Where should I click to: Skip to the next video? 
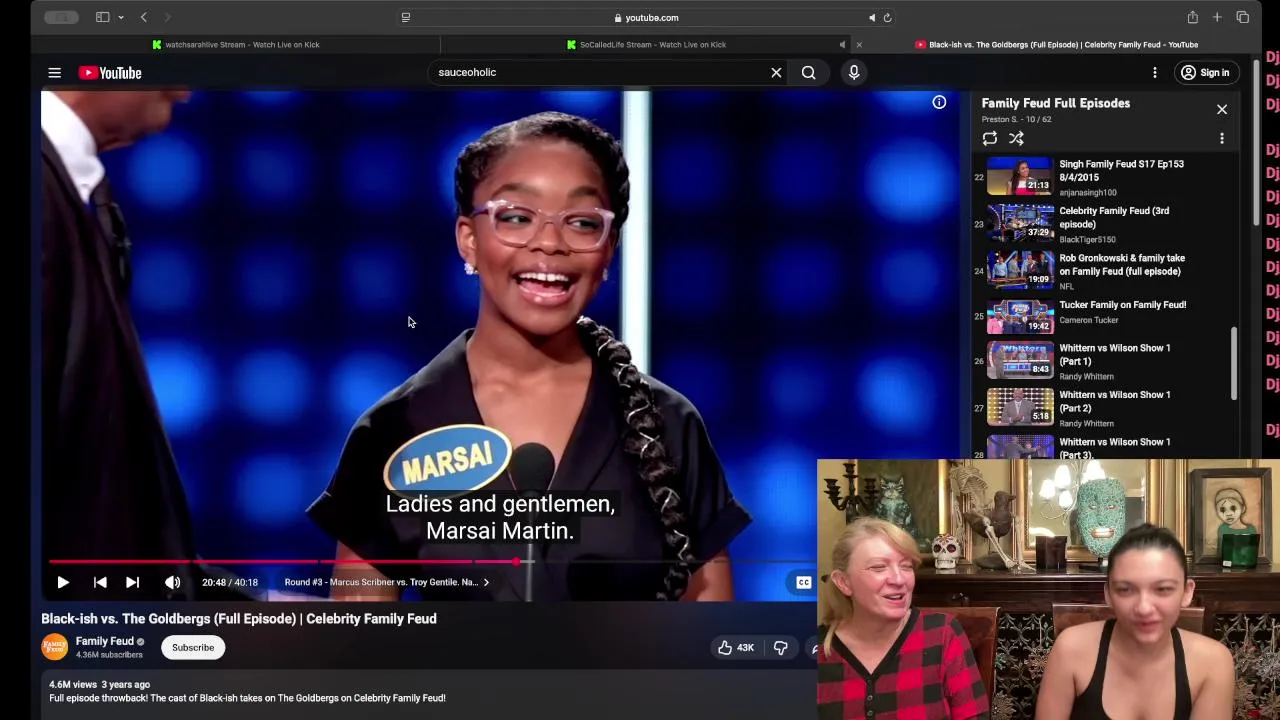pyautogui.click(x=132, y=582)
